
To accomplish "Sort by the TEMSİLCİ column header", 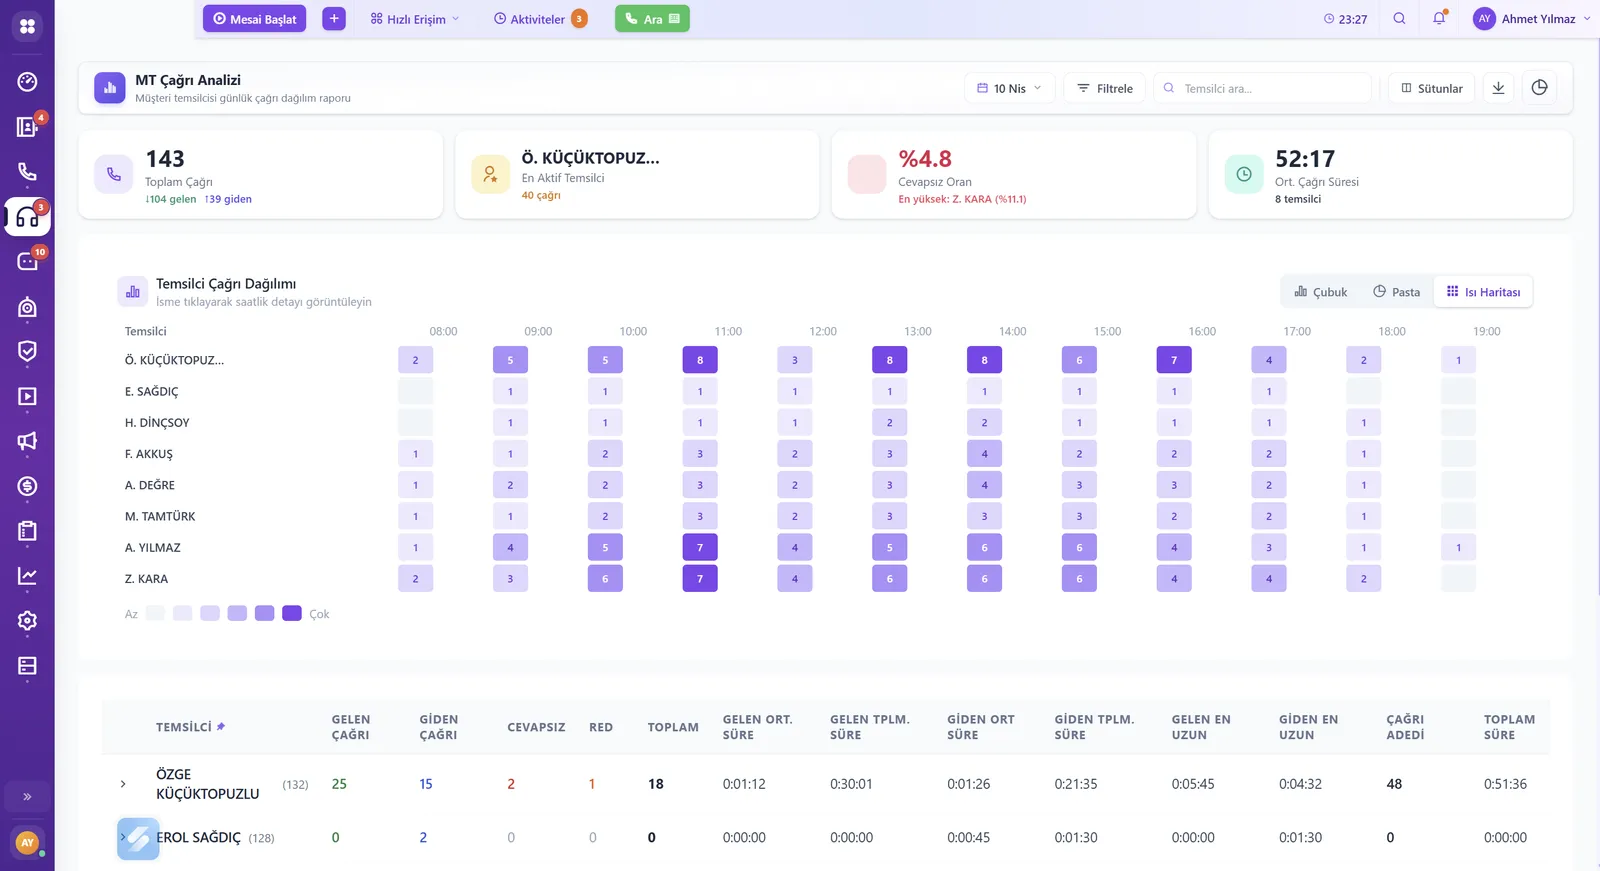I will tap(184, 727).
